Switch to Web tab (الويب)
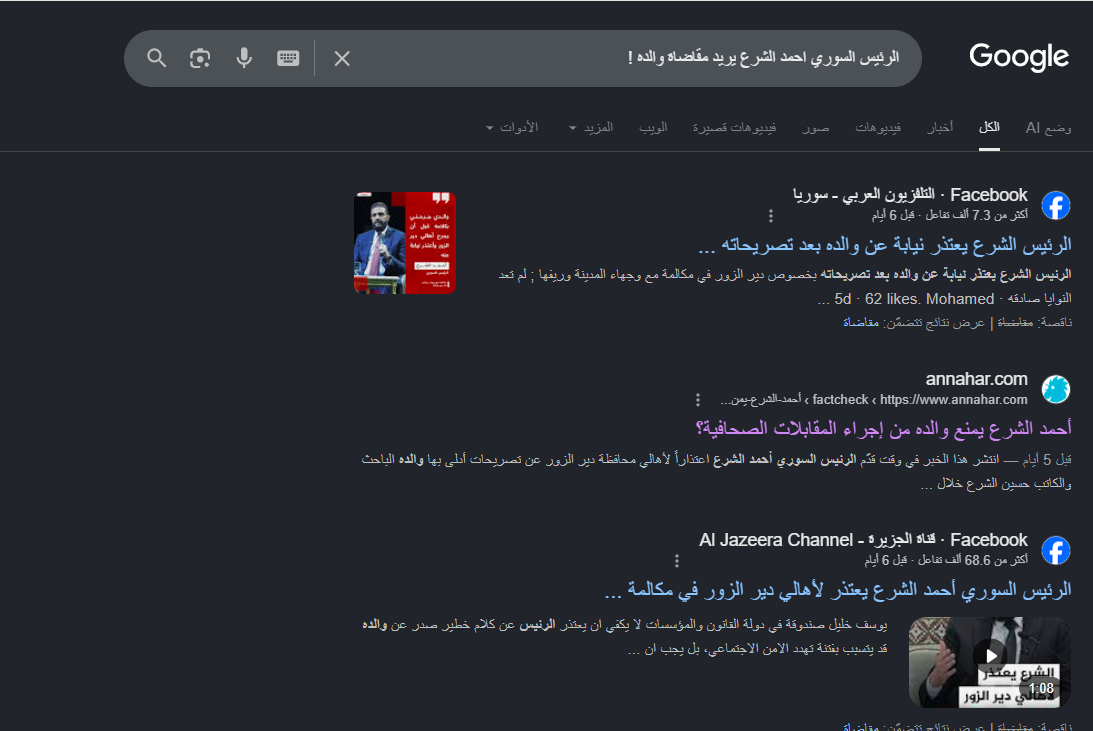This screenshot has height=731, width=1093. pyautogui.click(x=652, y=128)
